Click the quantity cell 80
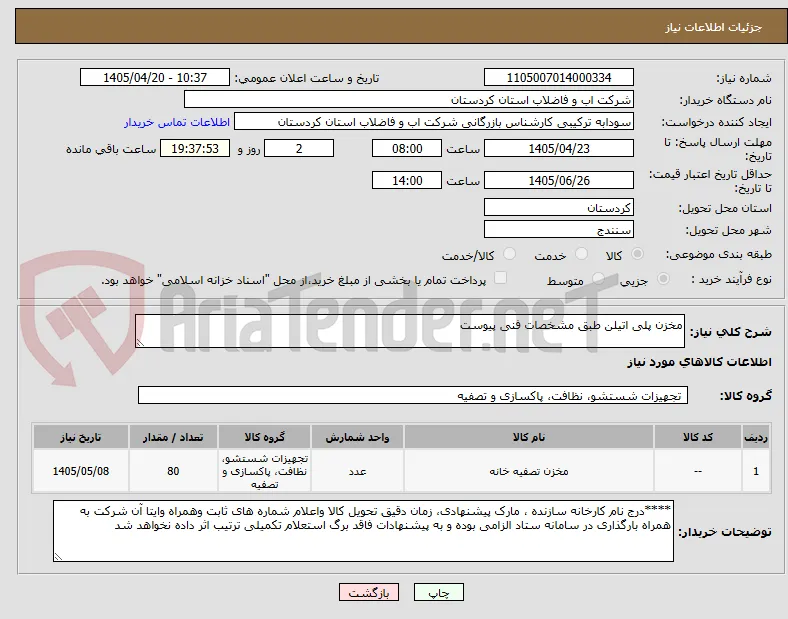The image size is (788, 619). pos(173,471)
